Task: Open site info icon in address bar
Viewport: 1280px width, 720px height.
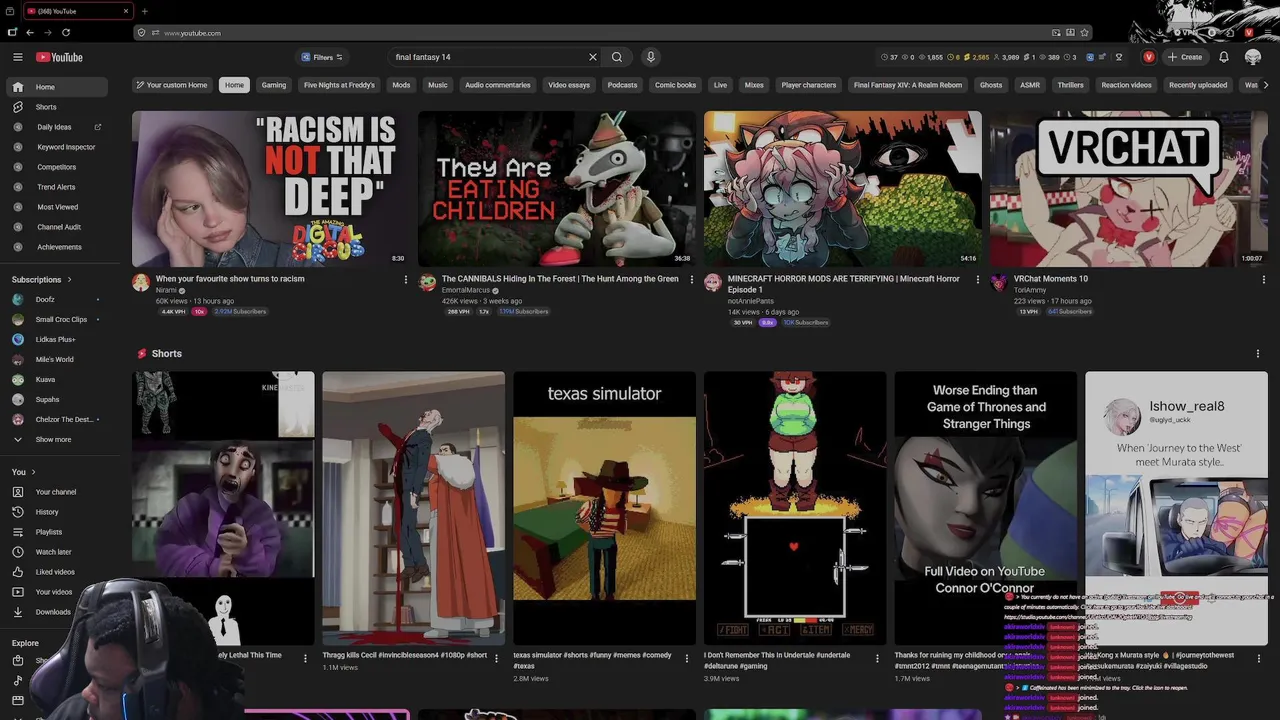Action: click(x=155, y=33)
